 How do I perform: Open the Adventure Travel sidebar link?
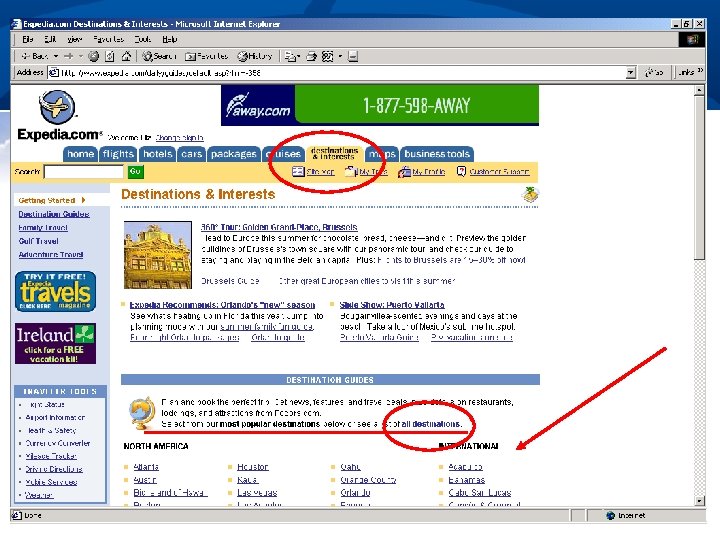51,254
